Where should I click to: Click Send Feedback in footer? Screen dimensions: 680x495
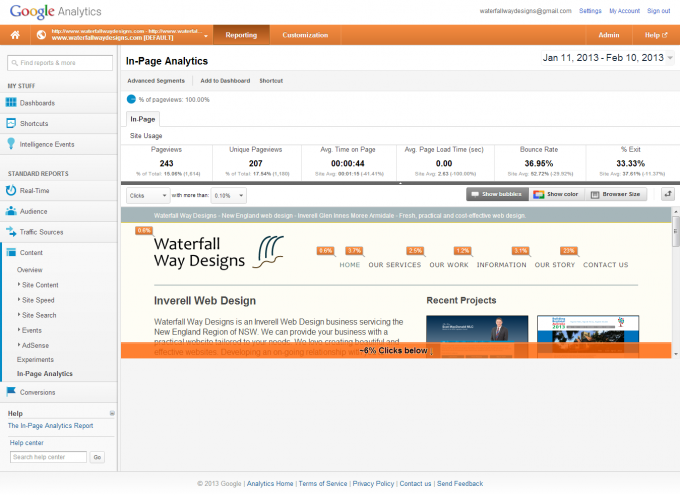coord(460,483)
